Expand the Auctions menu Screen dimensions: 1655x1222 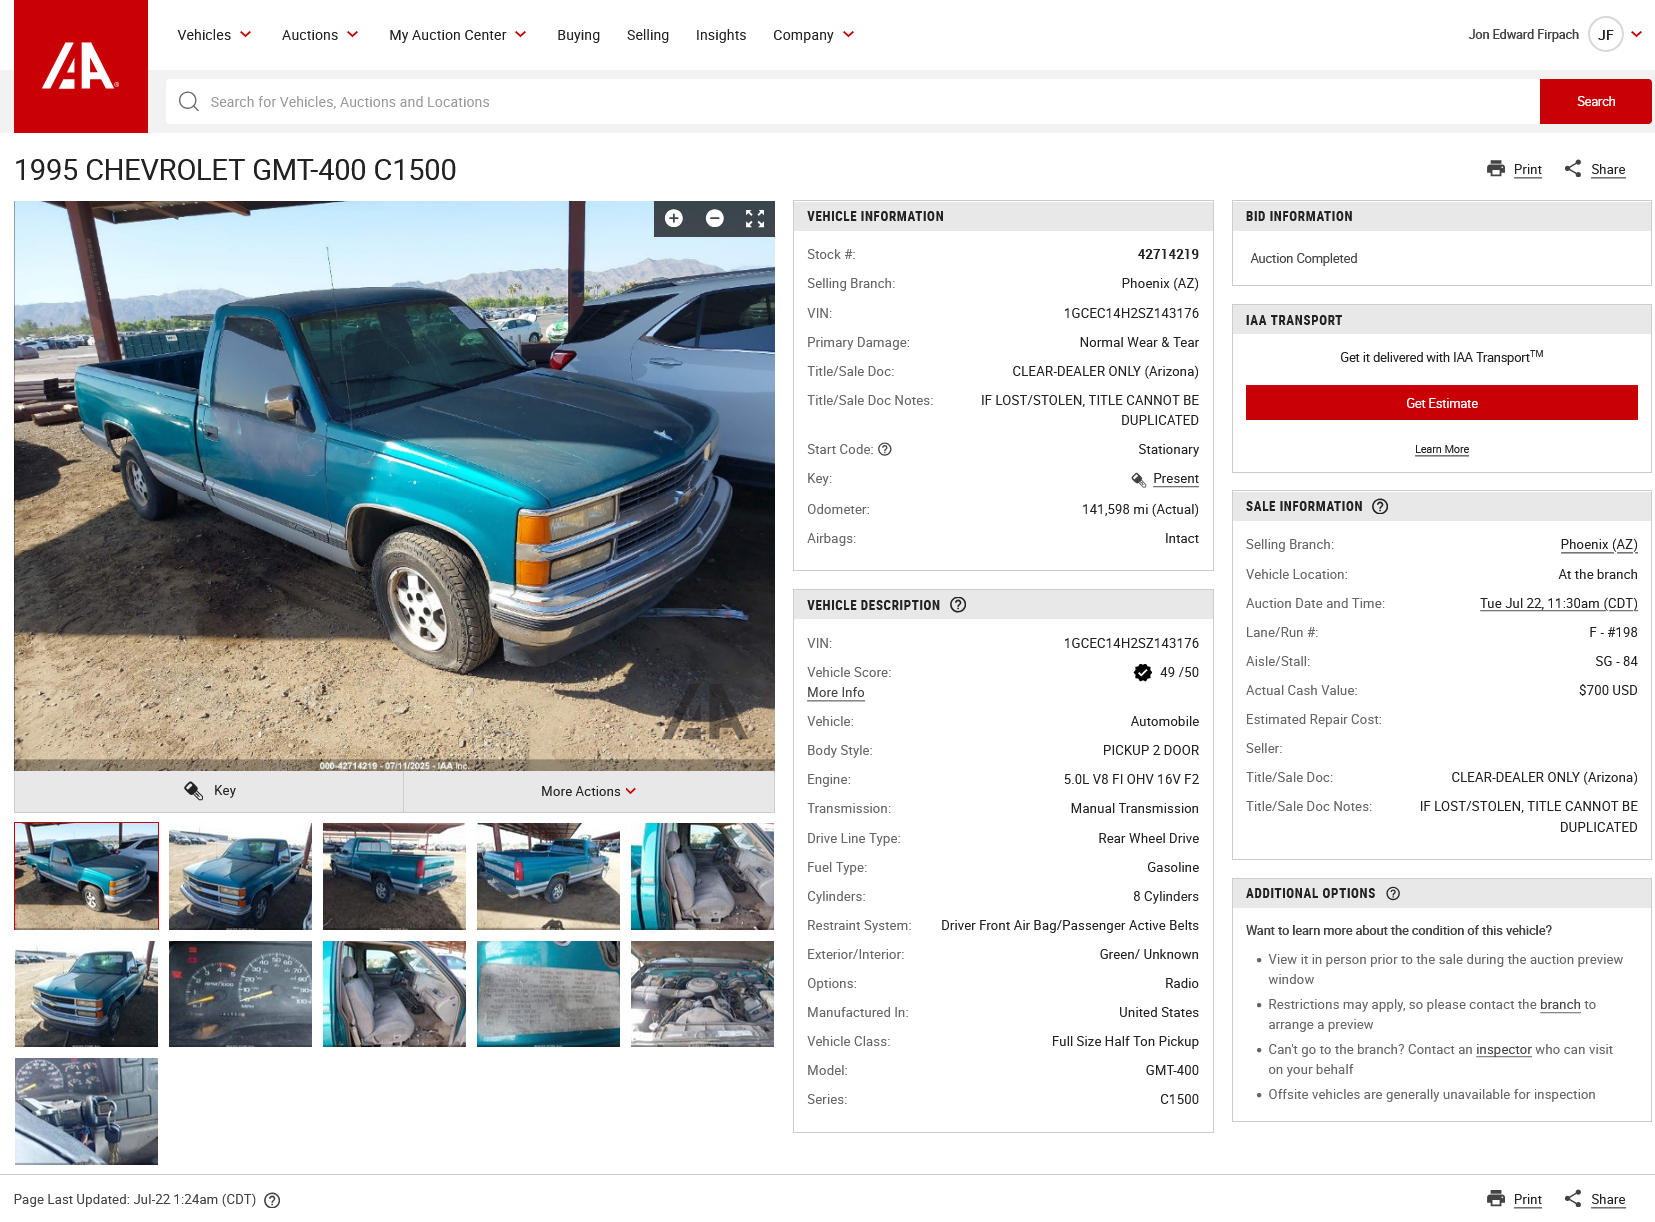(x=320, y=35)
